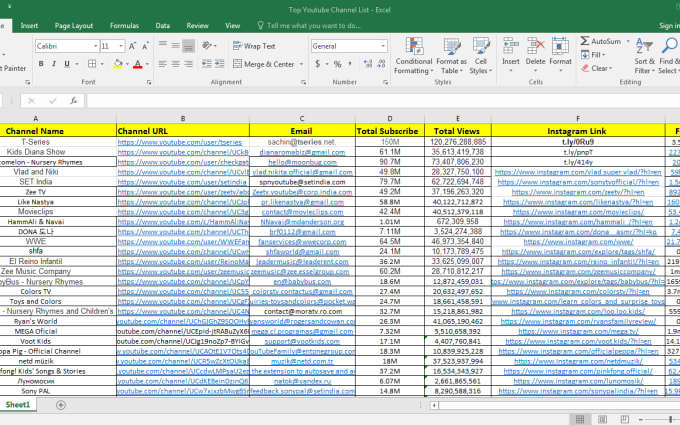
Task: Open font size dropdown
Action: tap(121, 46)
